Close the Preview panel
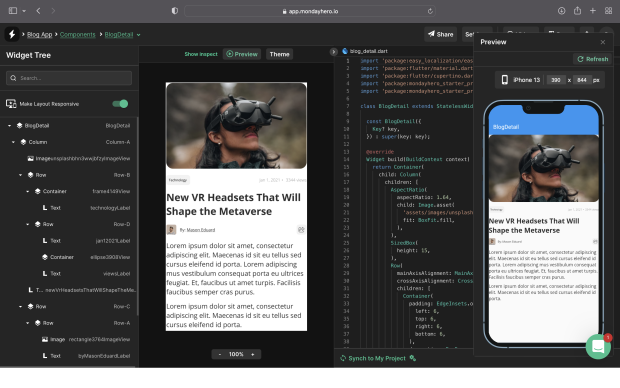Screen dimensions: 620x388 tap(603, 42)
